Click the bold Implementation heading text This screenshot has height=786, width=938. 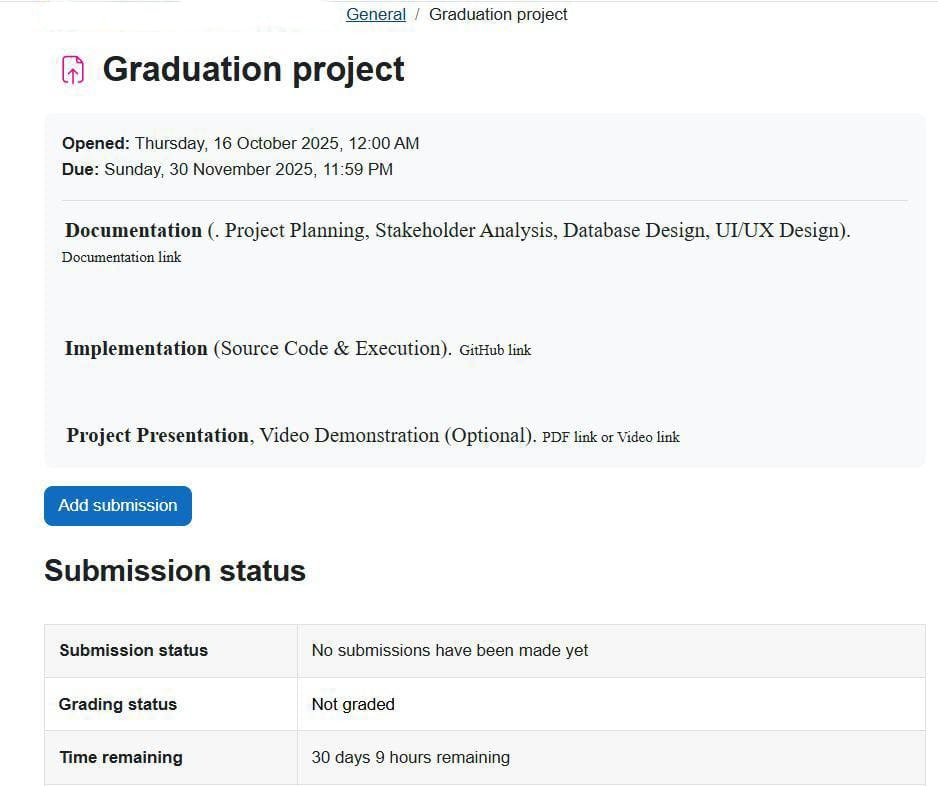tap(136, 348)
